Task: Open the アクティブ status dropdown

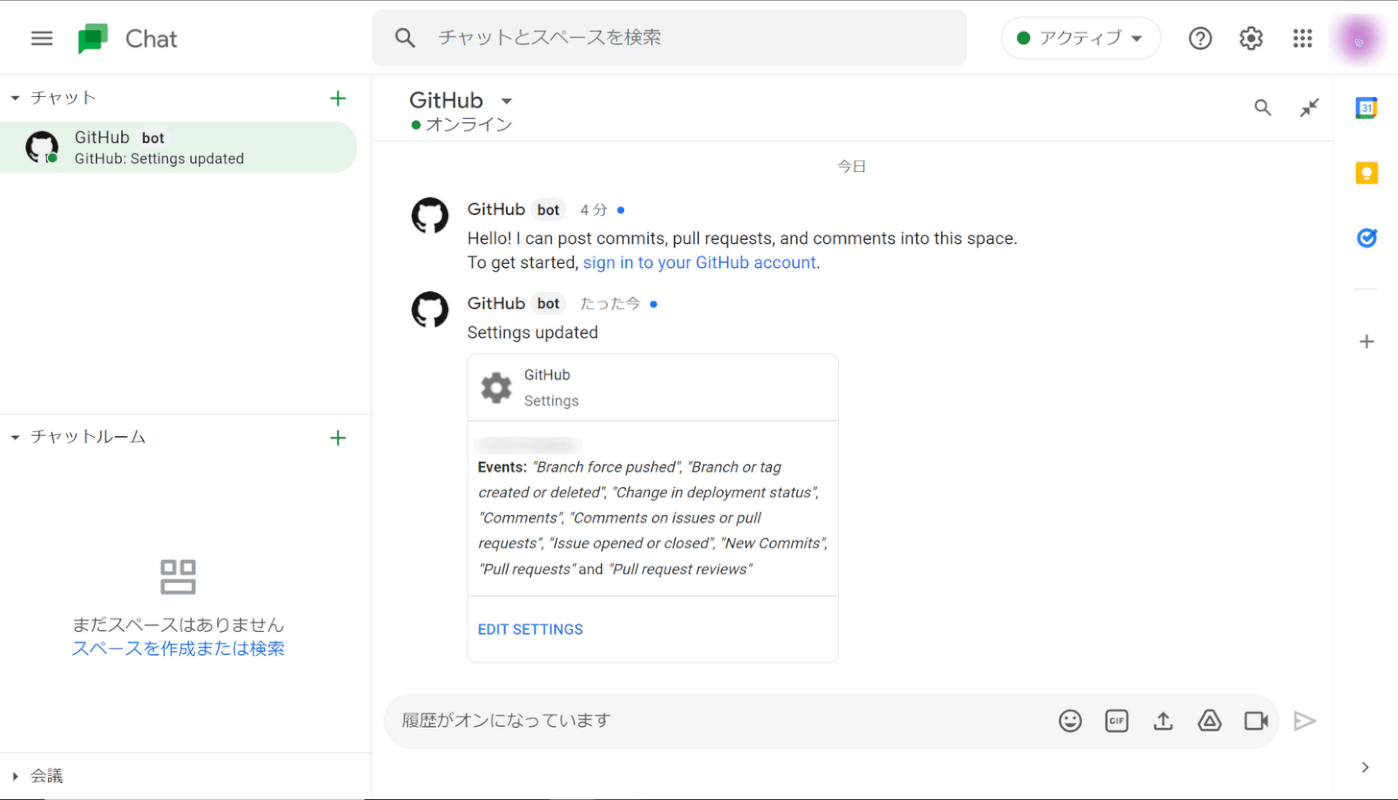Action: (1080, 38)
